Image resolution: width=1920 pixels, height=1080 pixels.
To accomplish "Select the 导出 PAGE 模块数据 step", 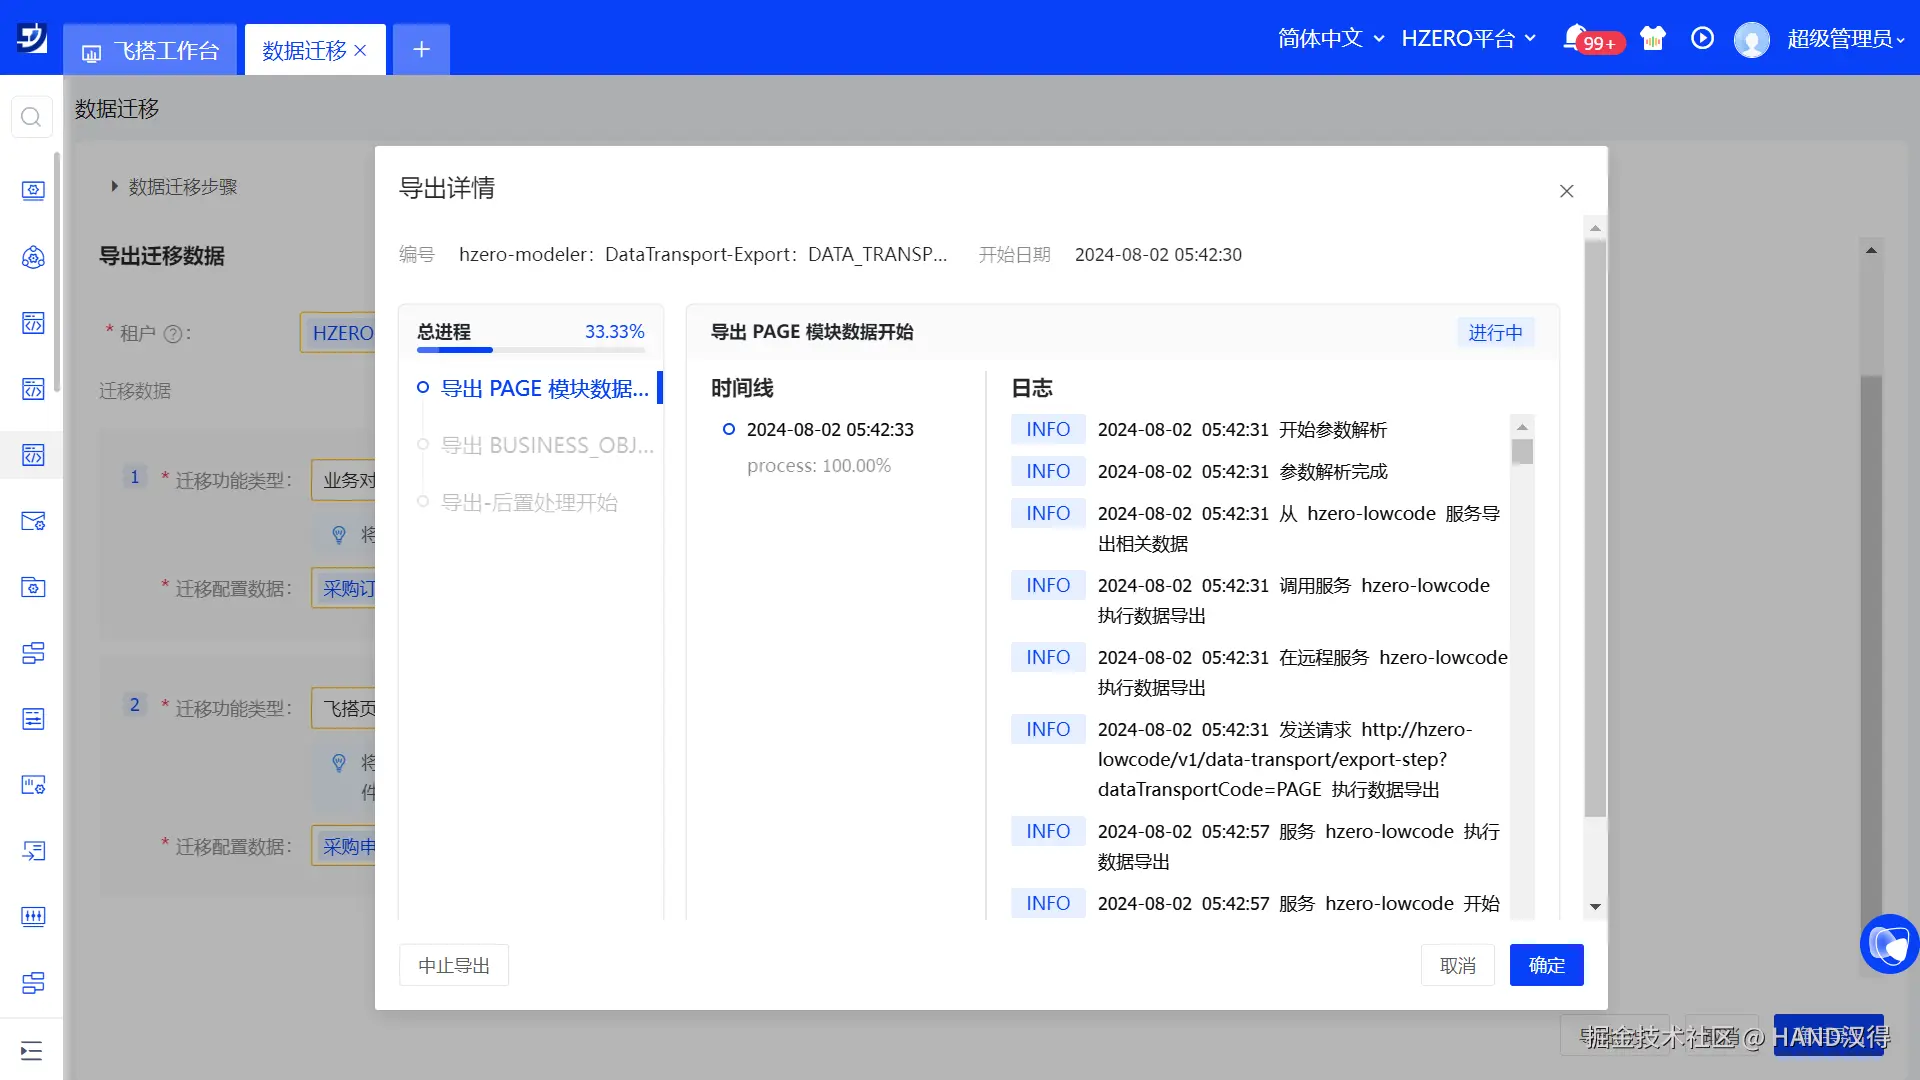I will tap(544, 388).
